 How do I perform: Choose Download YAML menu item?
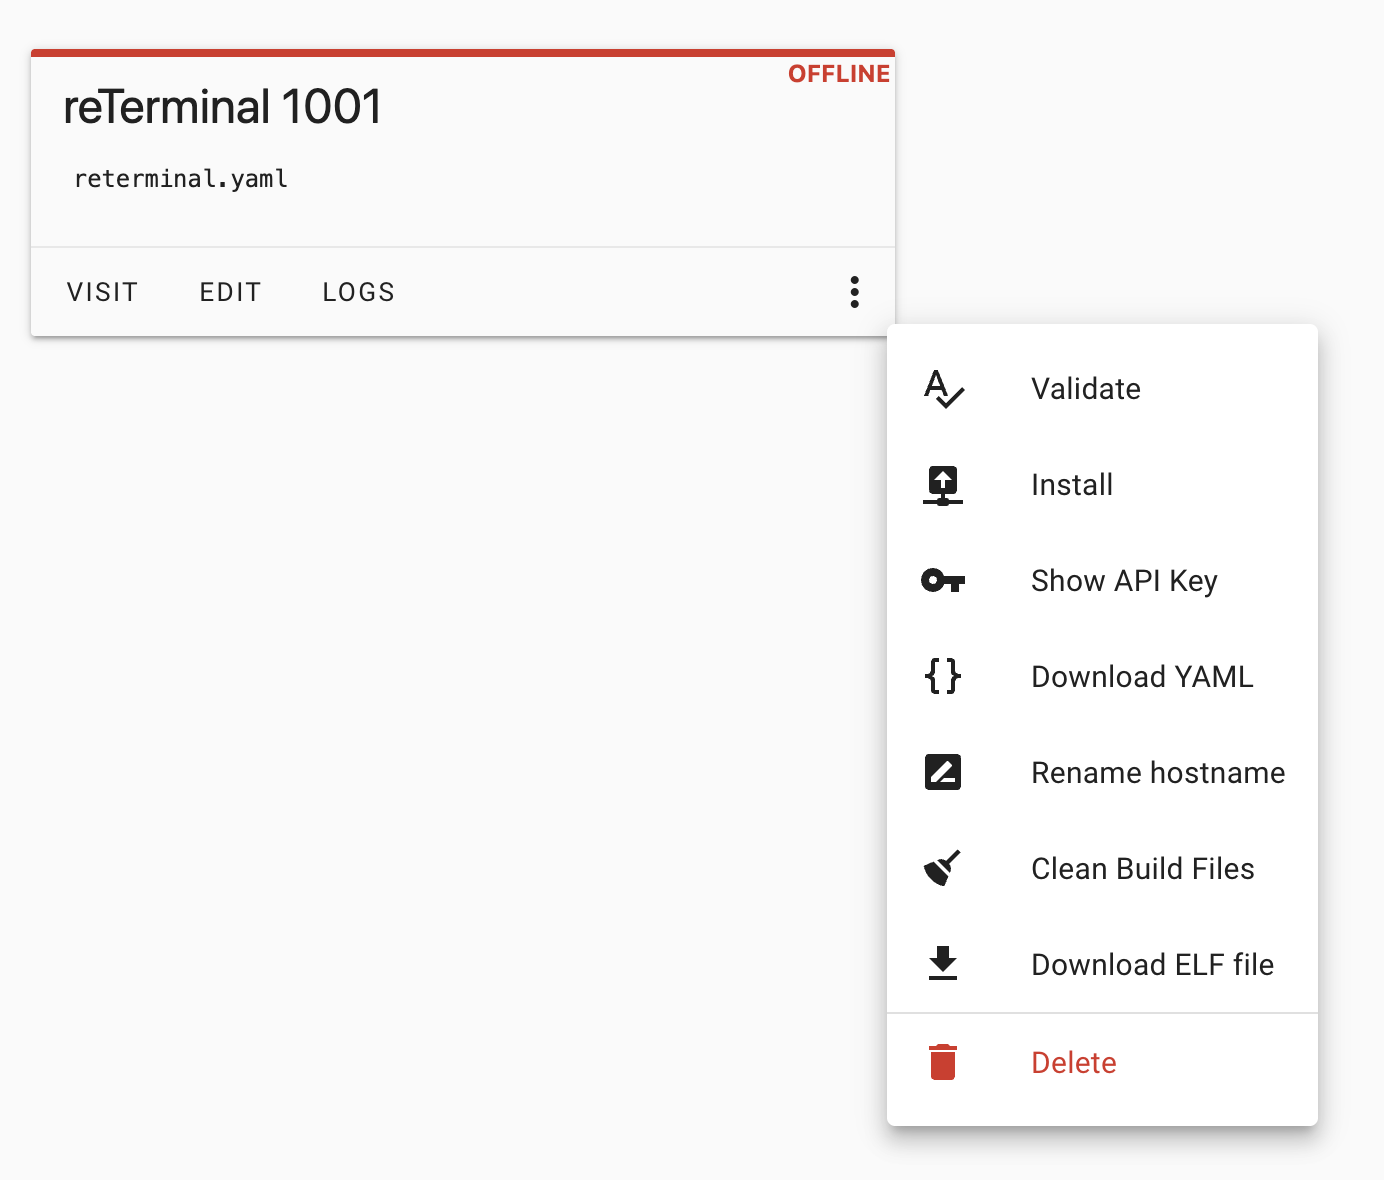pos(1141,677)
